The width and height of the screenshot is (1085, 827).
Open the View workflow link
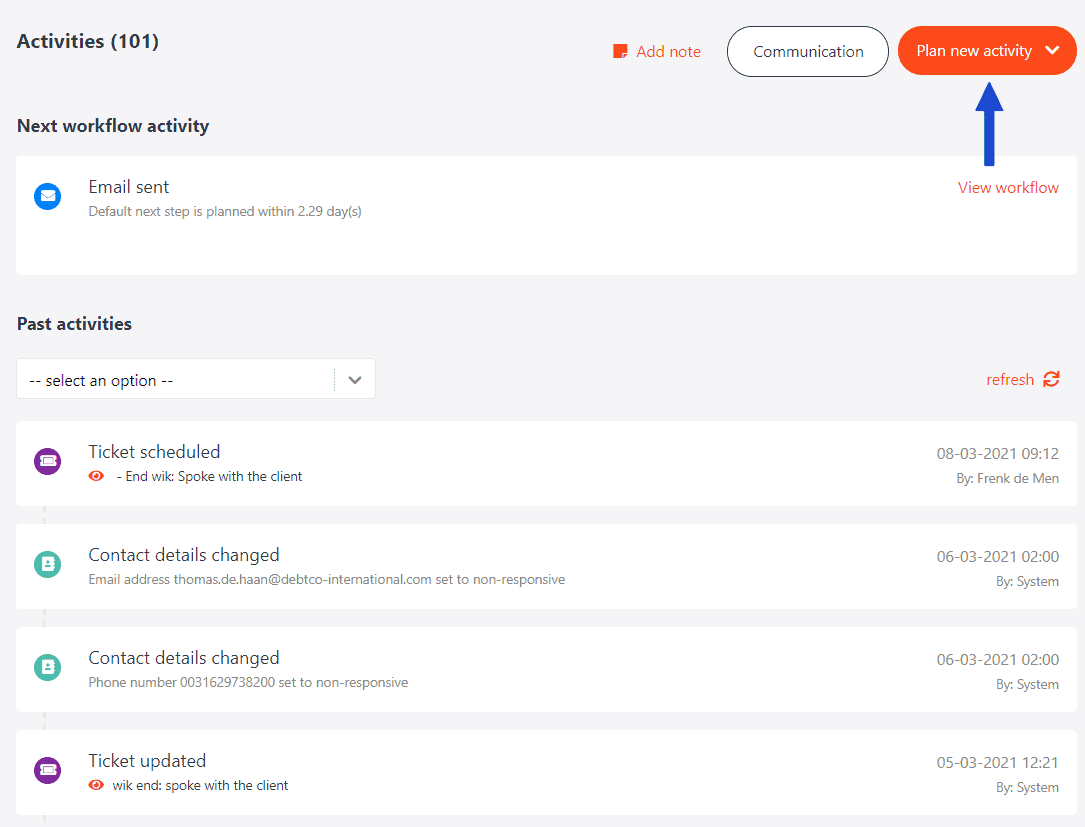[x=1008, y=188]
